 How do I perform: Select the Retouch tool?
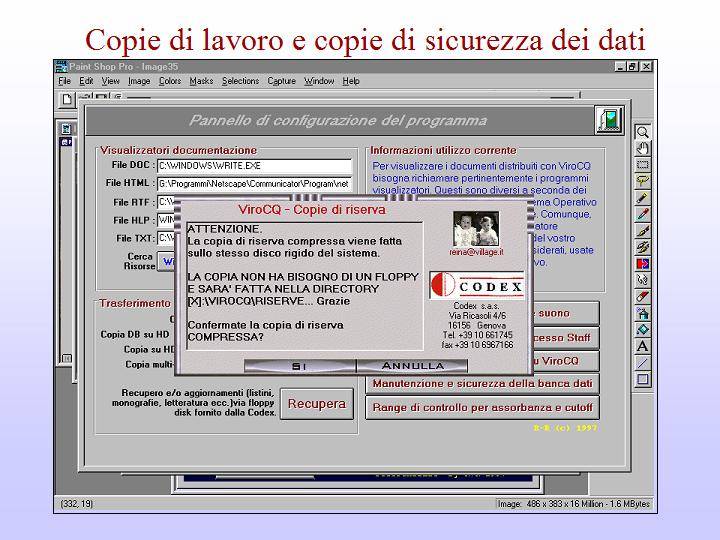(642, 280)
